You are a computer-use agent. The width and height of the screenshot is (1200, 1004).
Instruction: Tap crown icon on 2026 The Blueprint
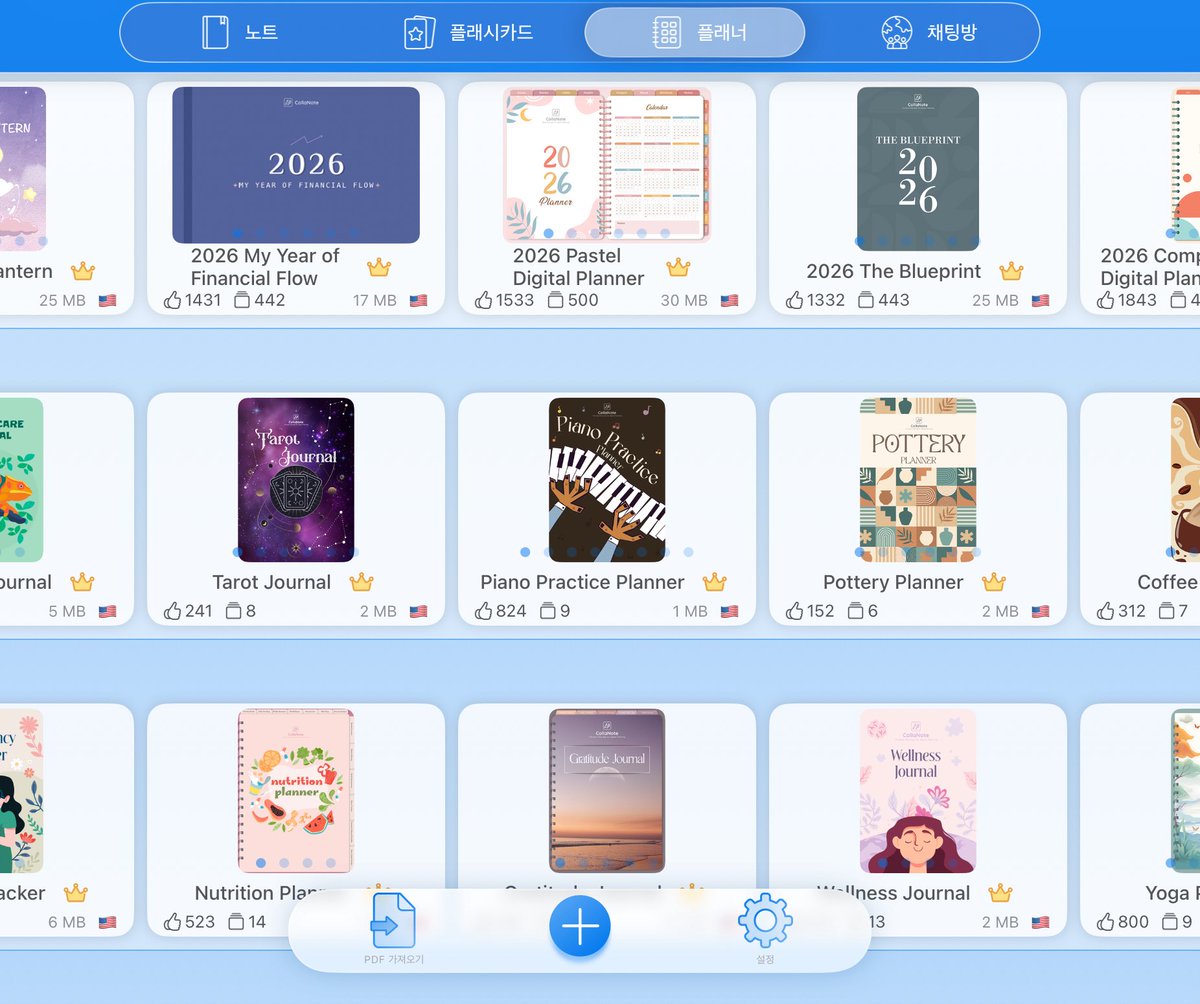[x=1011, y=270]
